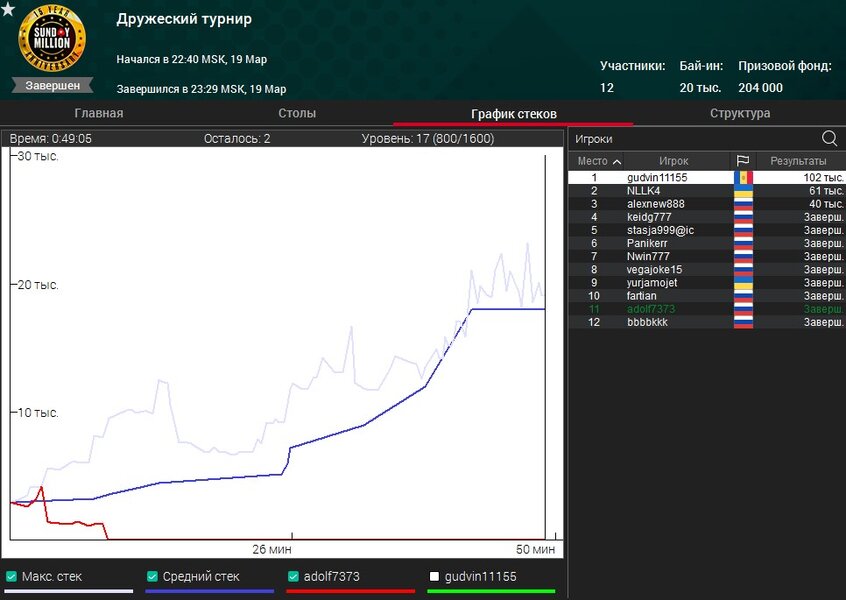Click the flag icon beside NLLK4
The width and height of the screenshot is (846, 600).
click(x=743, y=191)
